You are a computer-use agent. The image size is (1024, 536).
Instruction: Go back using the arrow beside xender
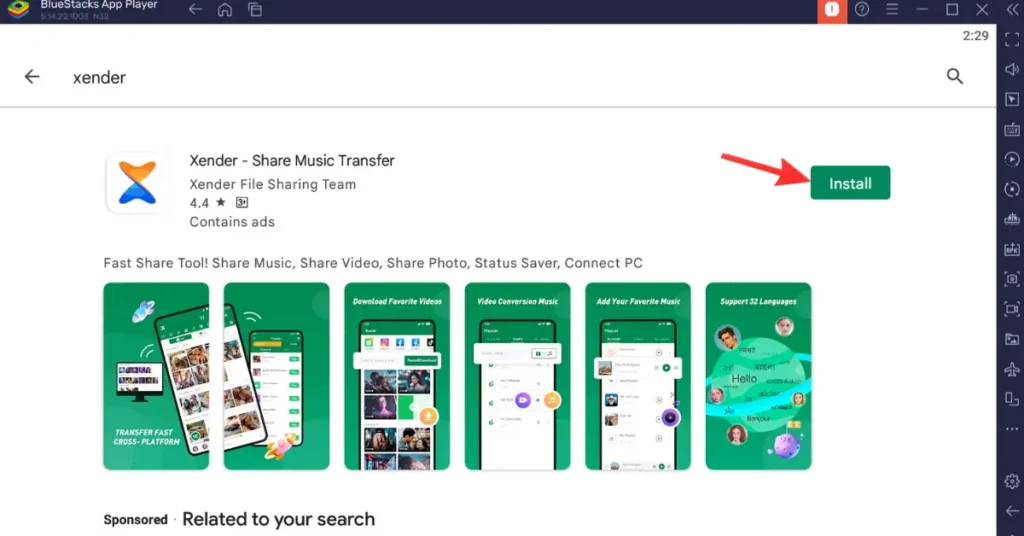click(x=32, y=76)
